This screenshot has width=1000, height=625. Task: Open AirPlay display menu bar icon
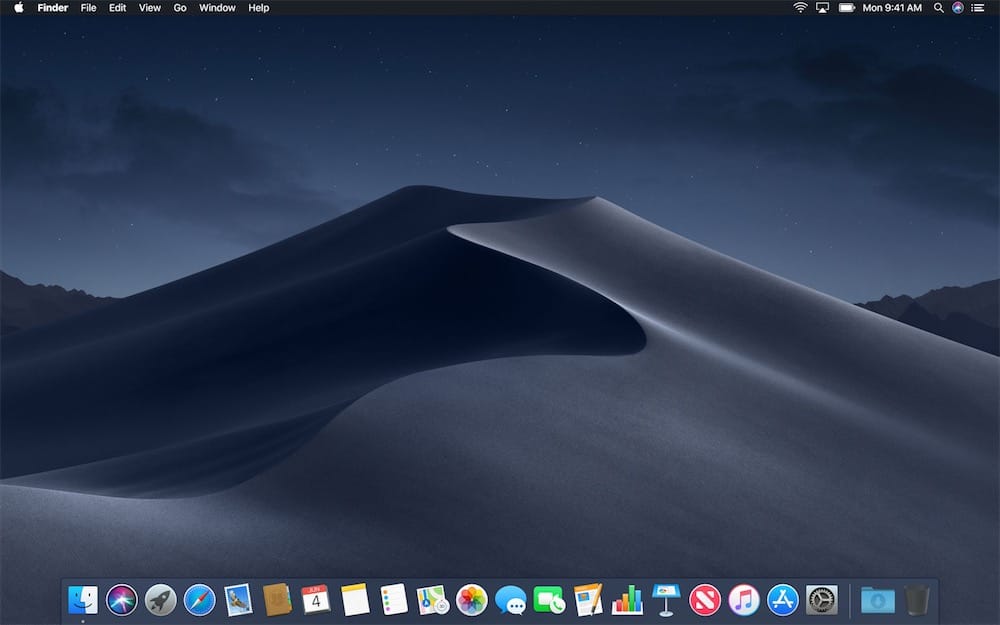(823, 8)
